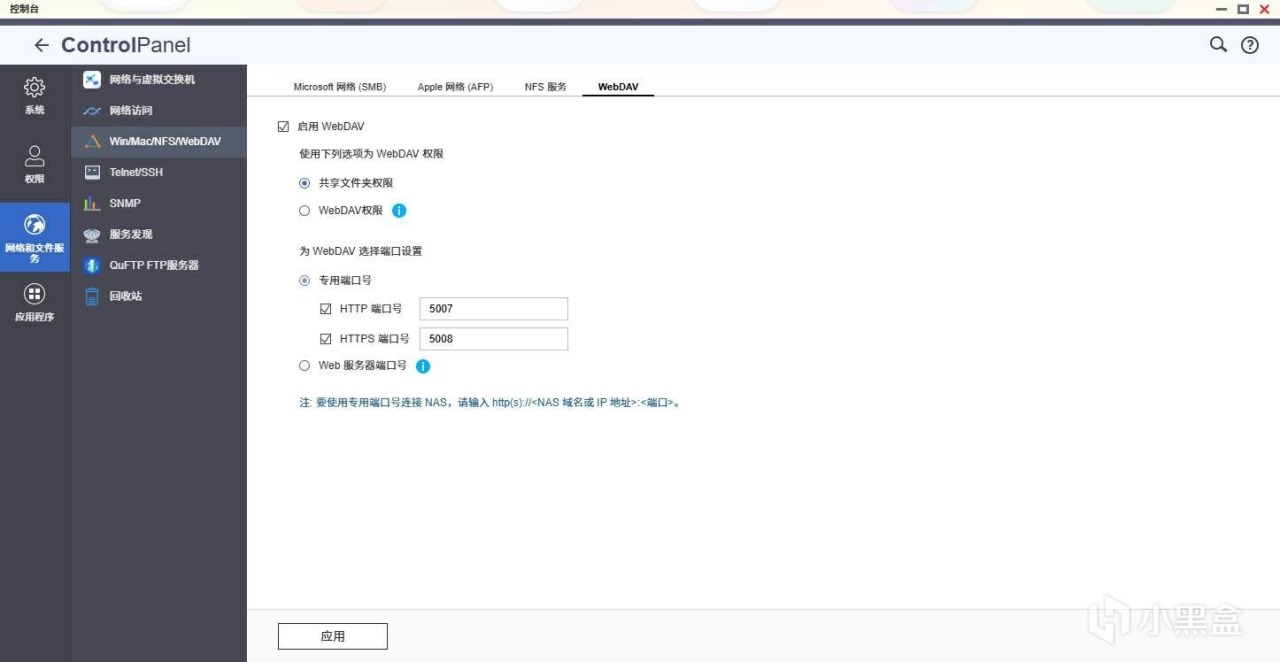This screenshot has width=1280, height=662.
Task: Click the HTTPS port field showing 5008
Action: (x=493, y=339)
